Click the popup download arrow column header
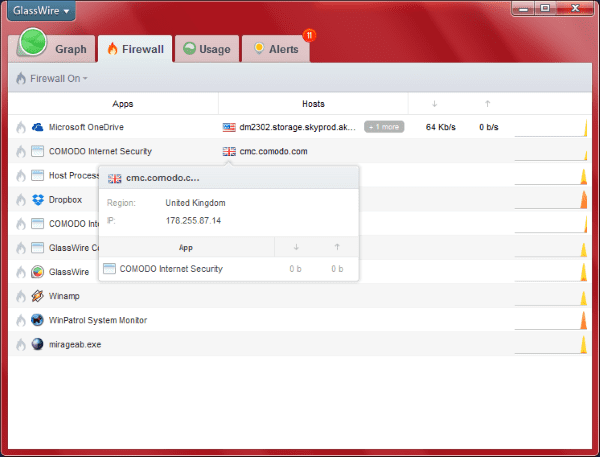This screenshot has height=457, width=600. tap(296, 247)
